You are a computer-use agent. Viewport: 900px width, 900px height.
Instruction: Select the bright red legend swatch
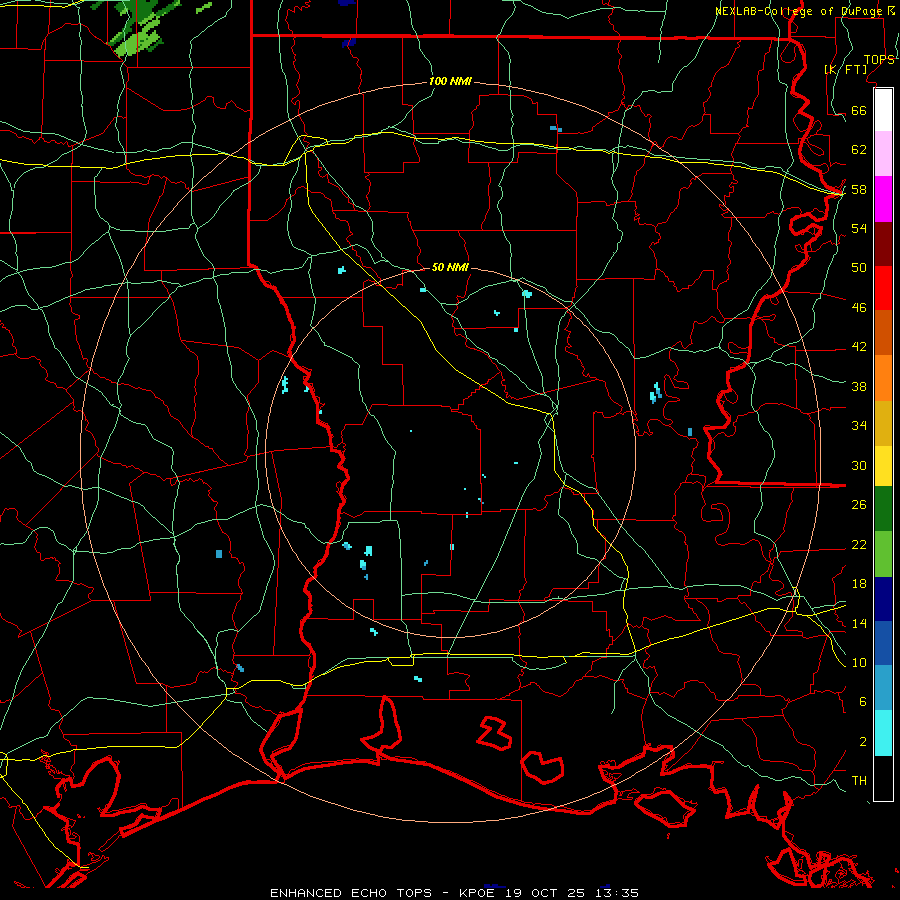click(x=883, y=288)
